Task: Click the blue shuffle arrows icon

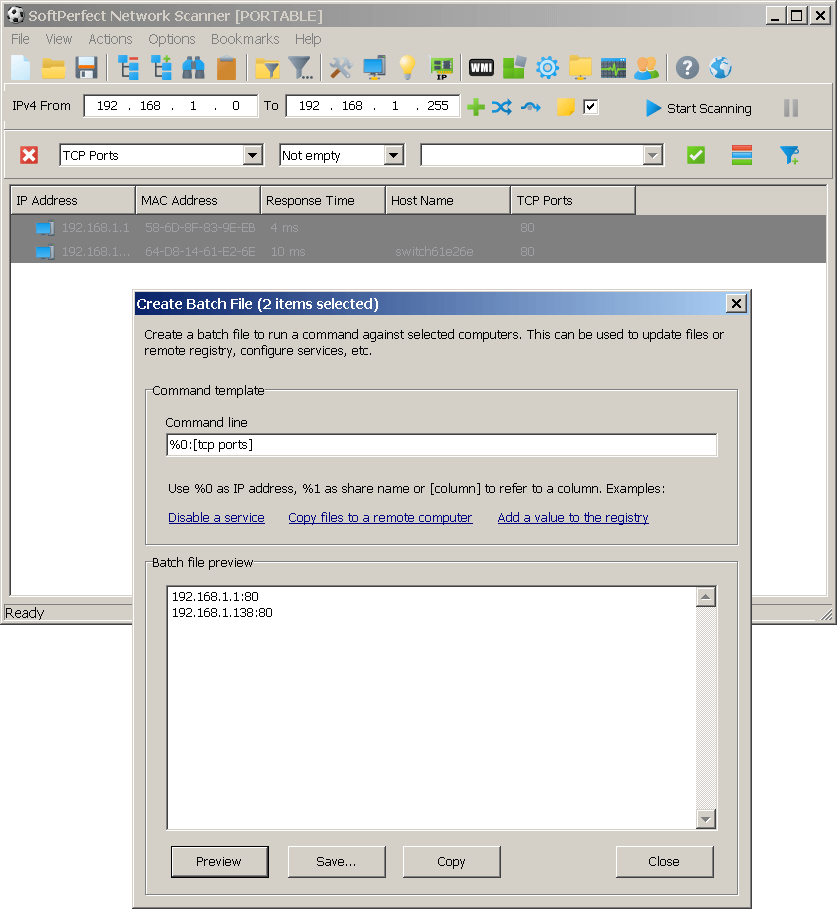Action: 502,107
